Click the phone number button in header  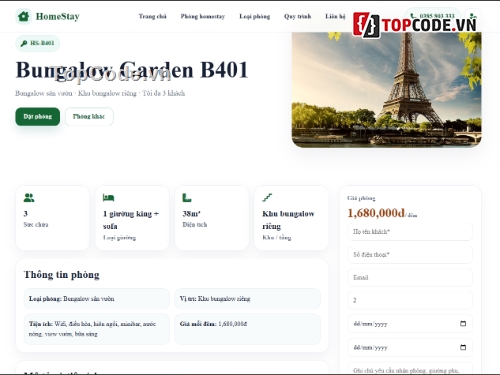(x=433, y=16)
